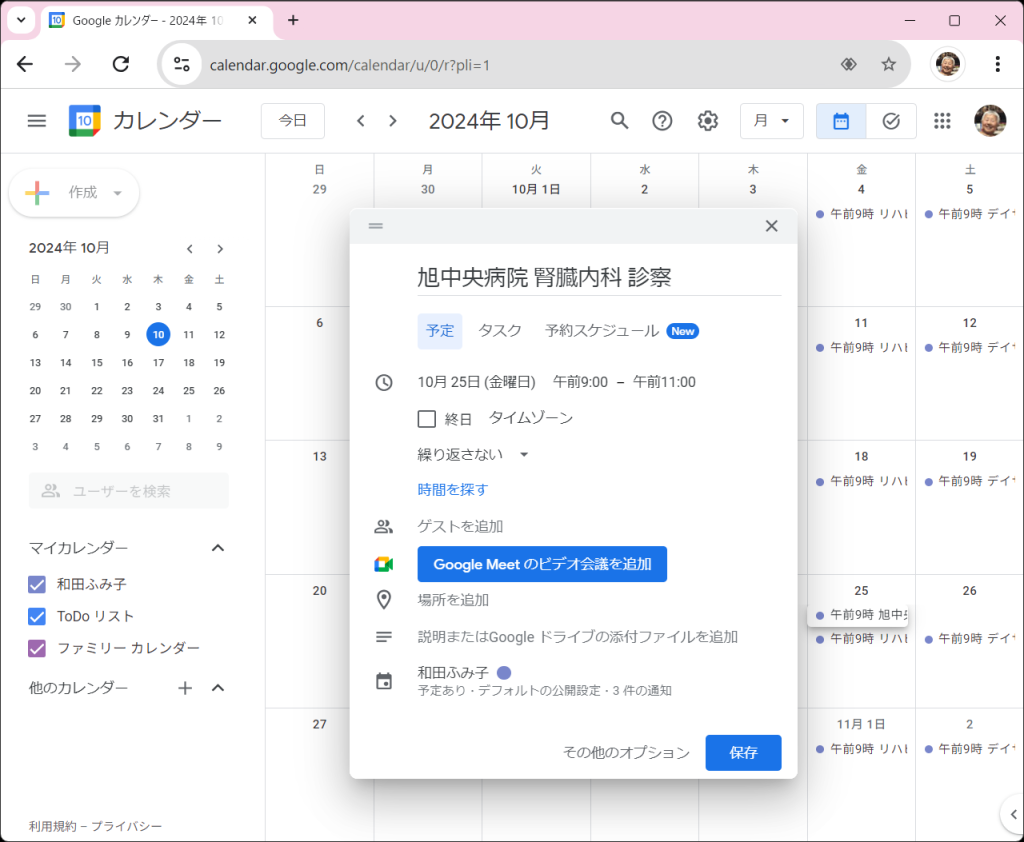Open the 繰り返さない repeat dropdown
The height and width of the screenshot is (842, 1024).
point(473,454)
